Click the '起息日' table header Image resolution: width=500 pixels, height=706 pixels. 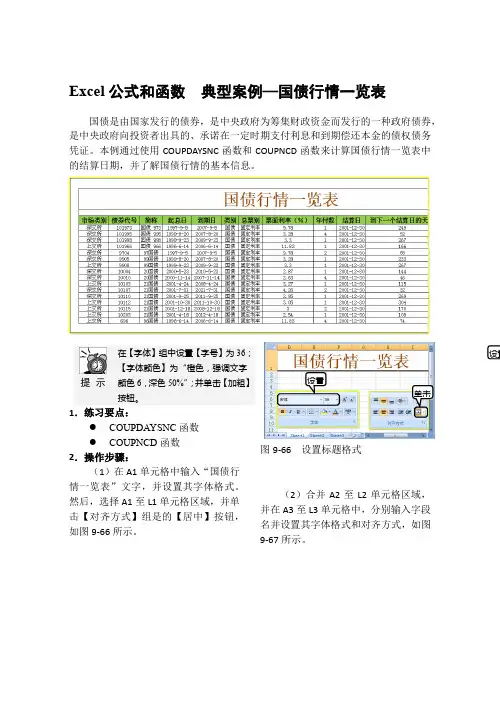(x=177, y=220)
